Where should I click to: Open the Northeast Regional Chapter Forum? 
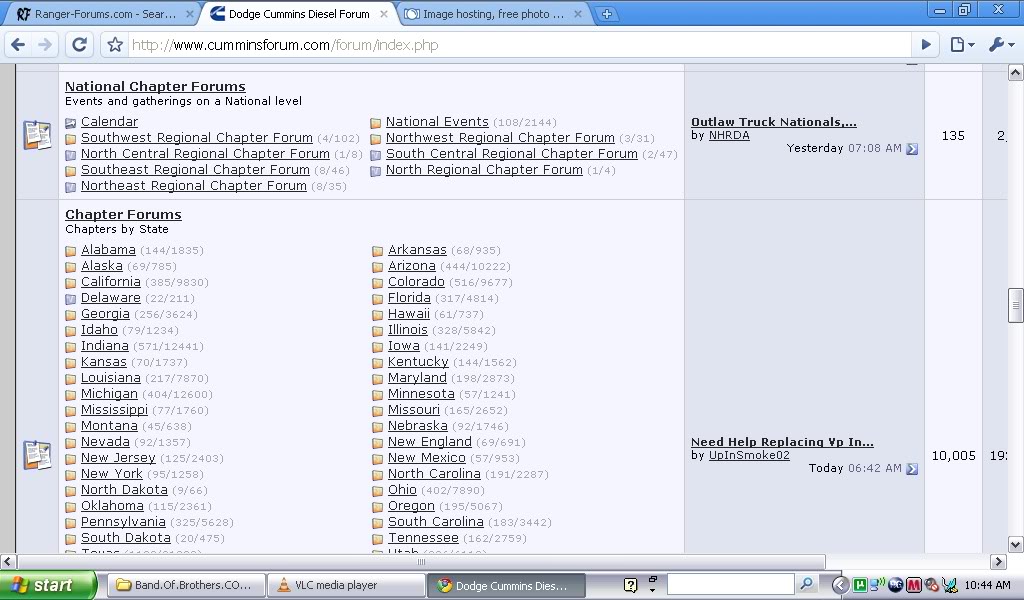coord(194,185)
